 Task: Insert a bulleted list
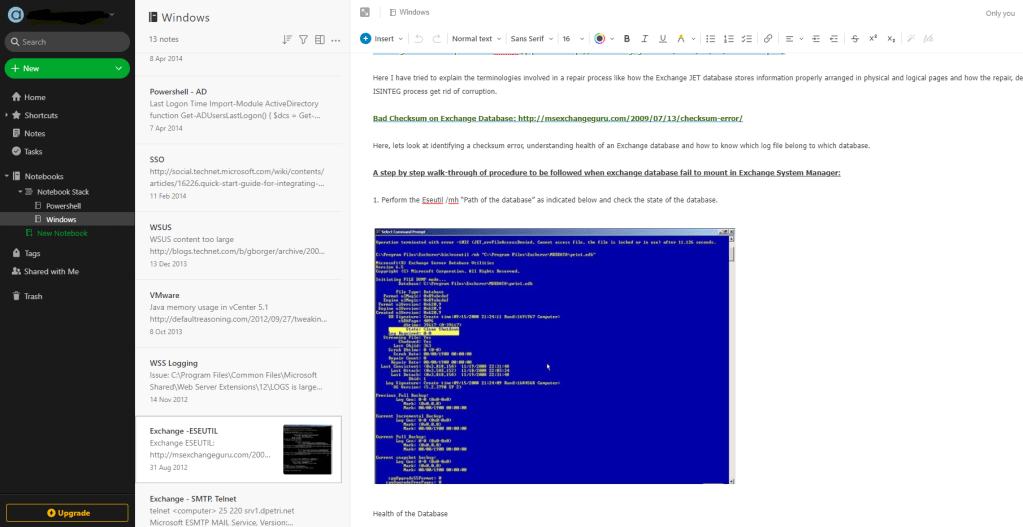point(711,39)
